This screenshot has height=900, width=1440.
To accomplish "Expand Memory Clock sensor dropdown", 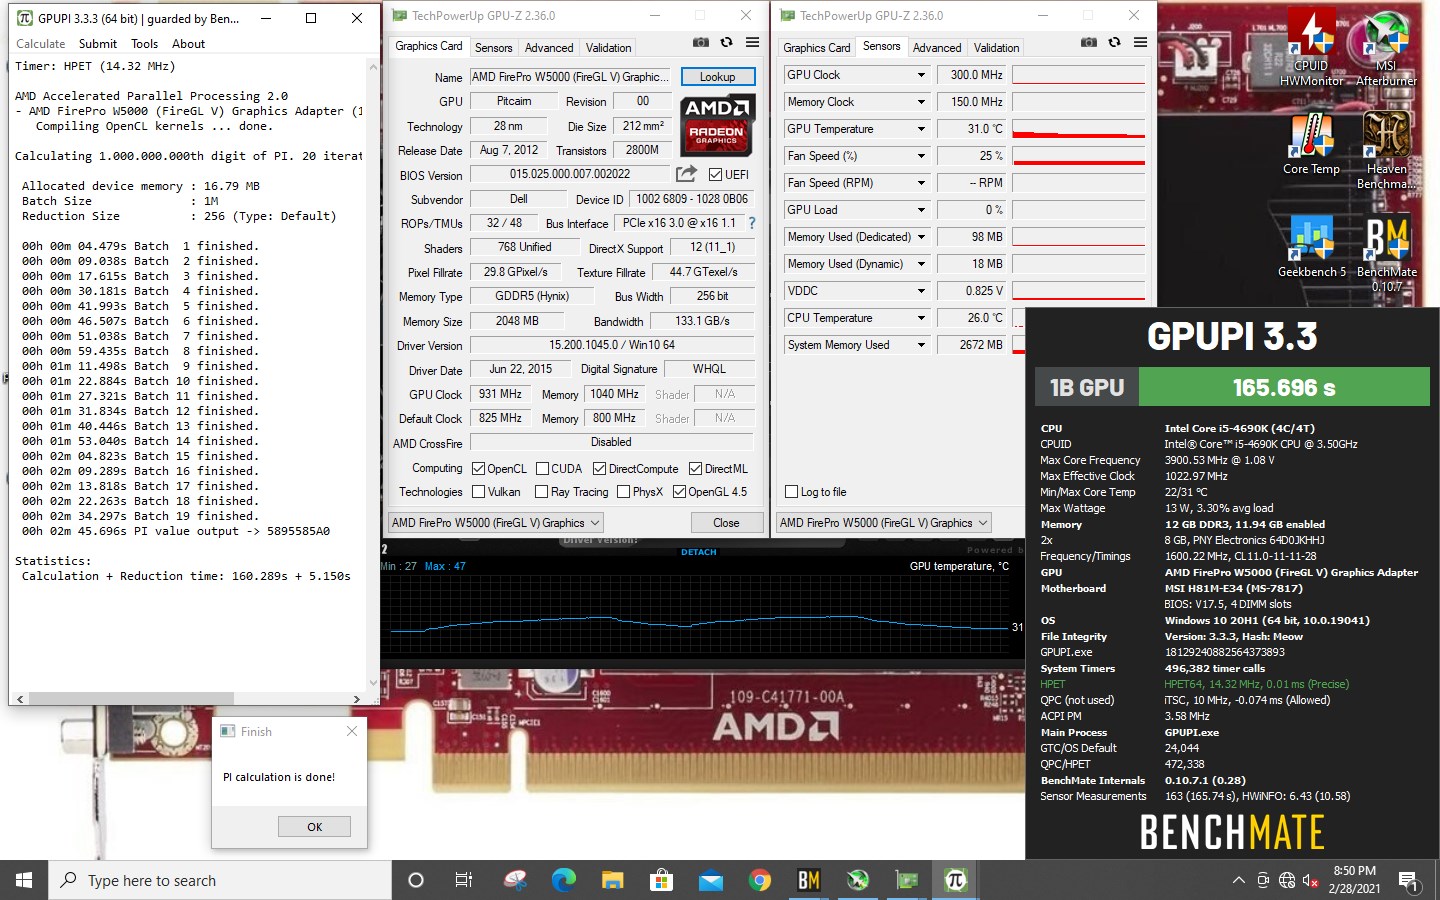I will pos(921,102).
